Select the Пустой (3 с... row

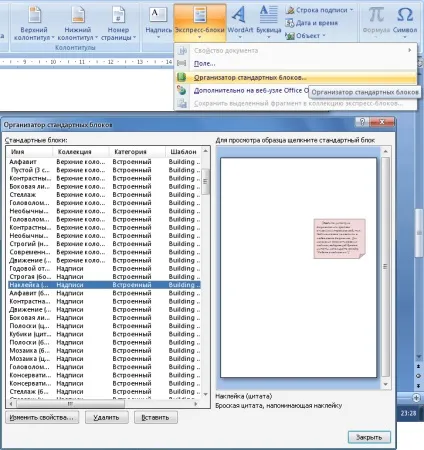click(x=104, y=170)
